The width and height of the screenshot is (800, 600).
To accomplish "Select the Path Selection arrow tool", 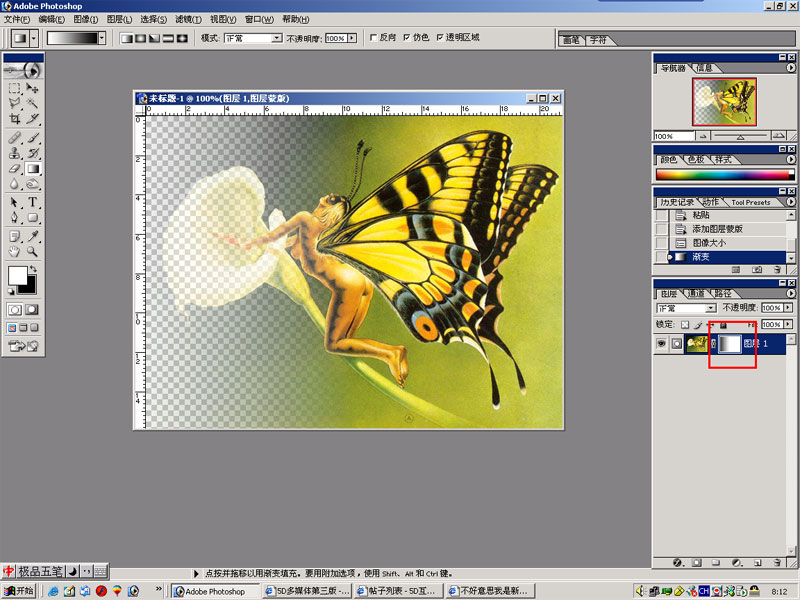I will (x=15, y=202).
